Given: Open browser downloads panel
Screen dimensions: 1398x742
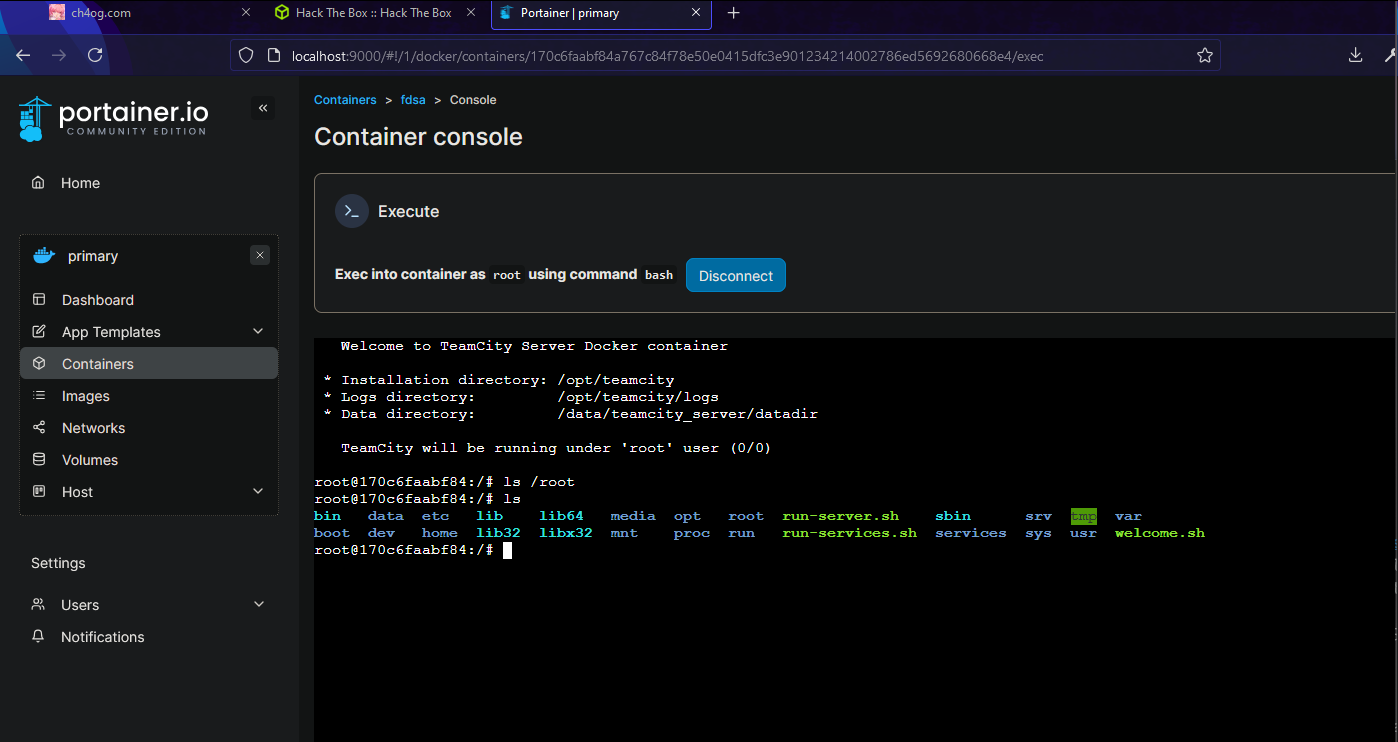Looking at the screenshot, I should [x=1356, y=56].
